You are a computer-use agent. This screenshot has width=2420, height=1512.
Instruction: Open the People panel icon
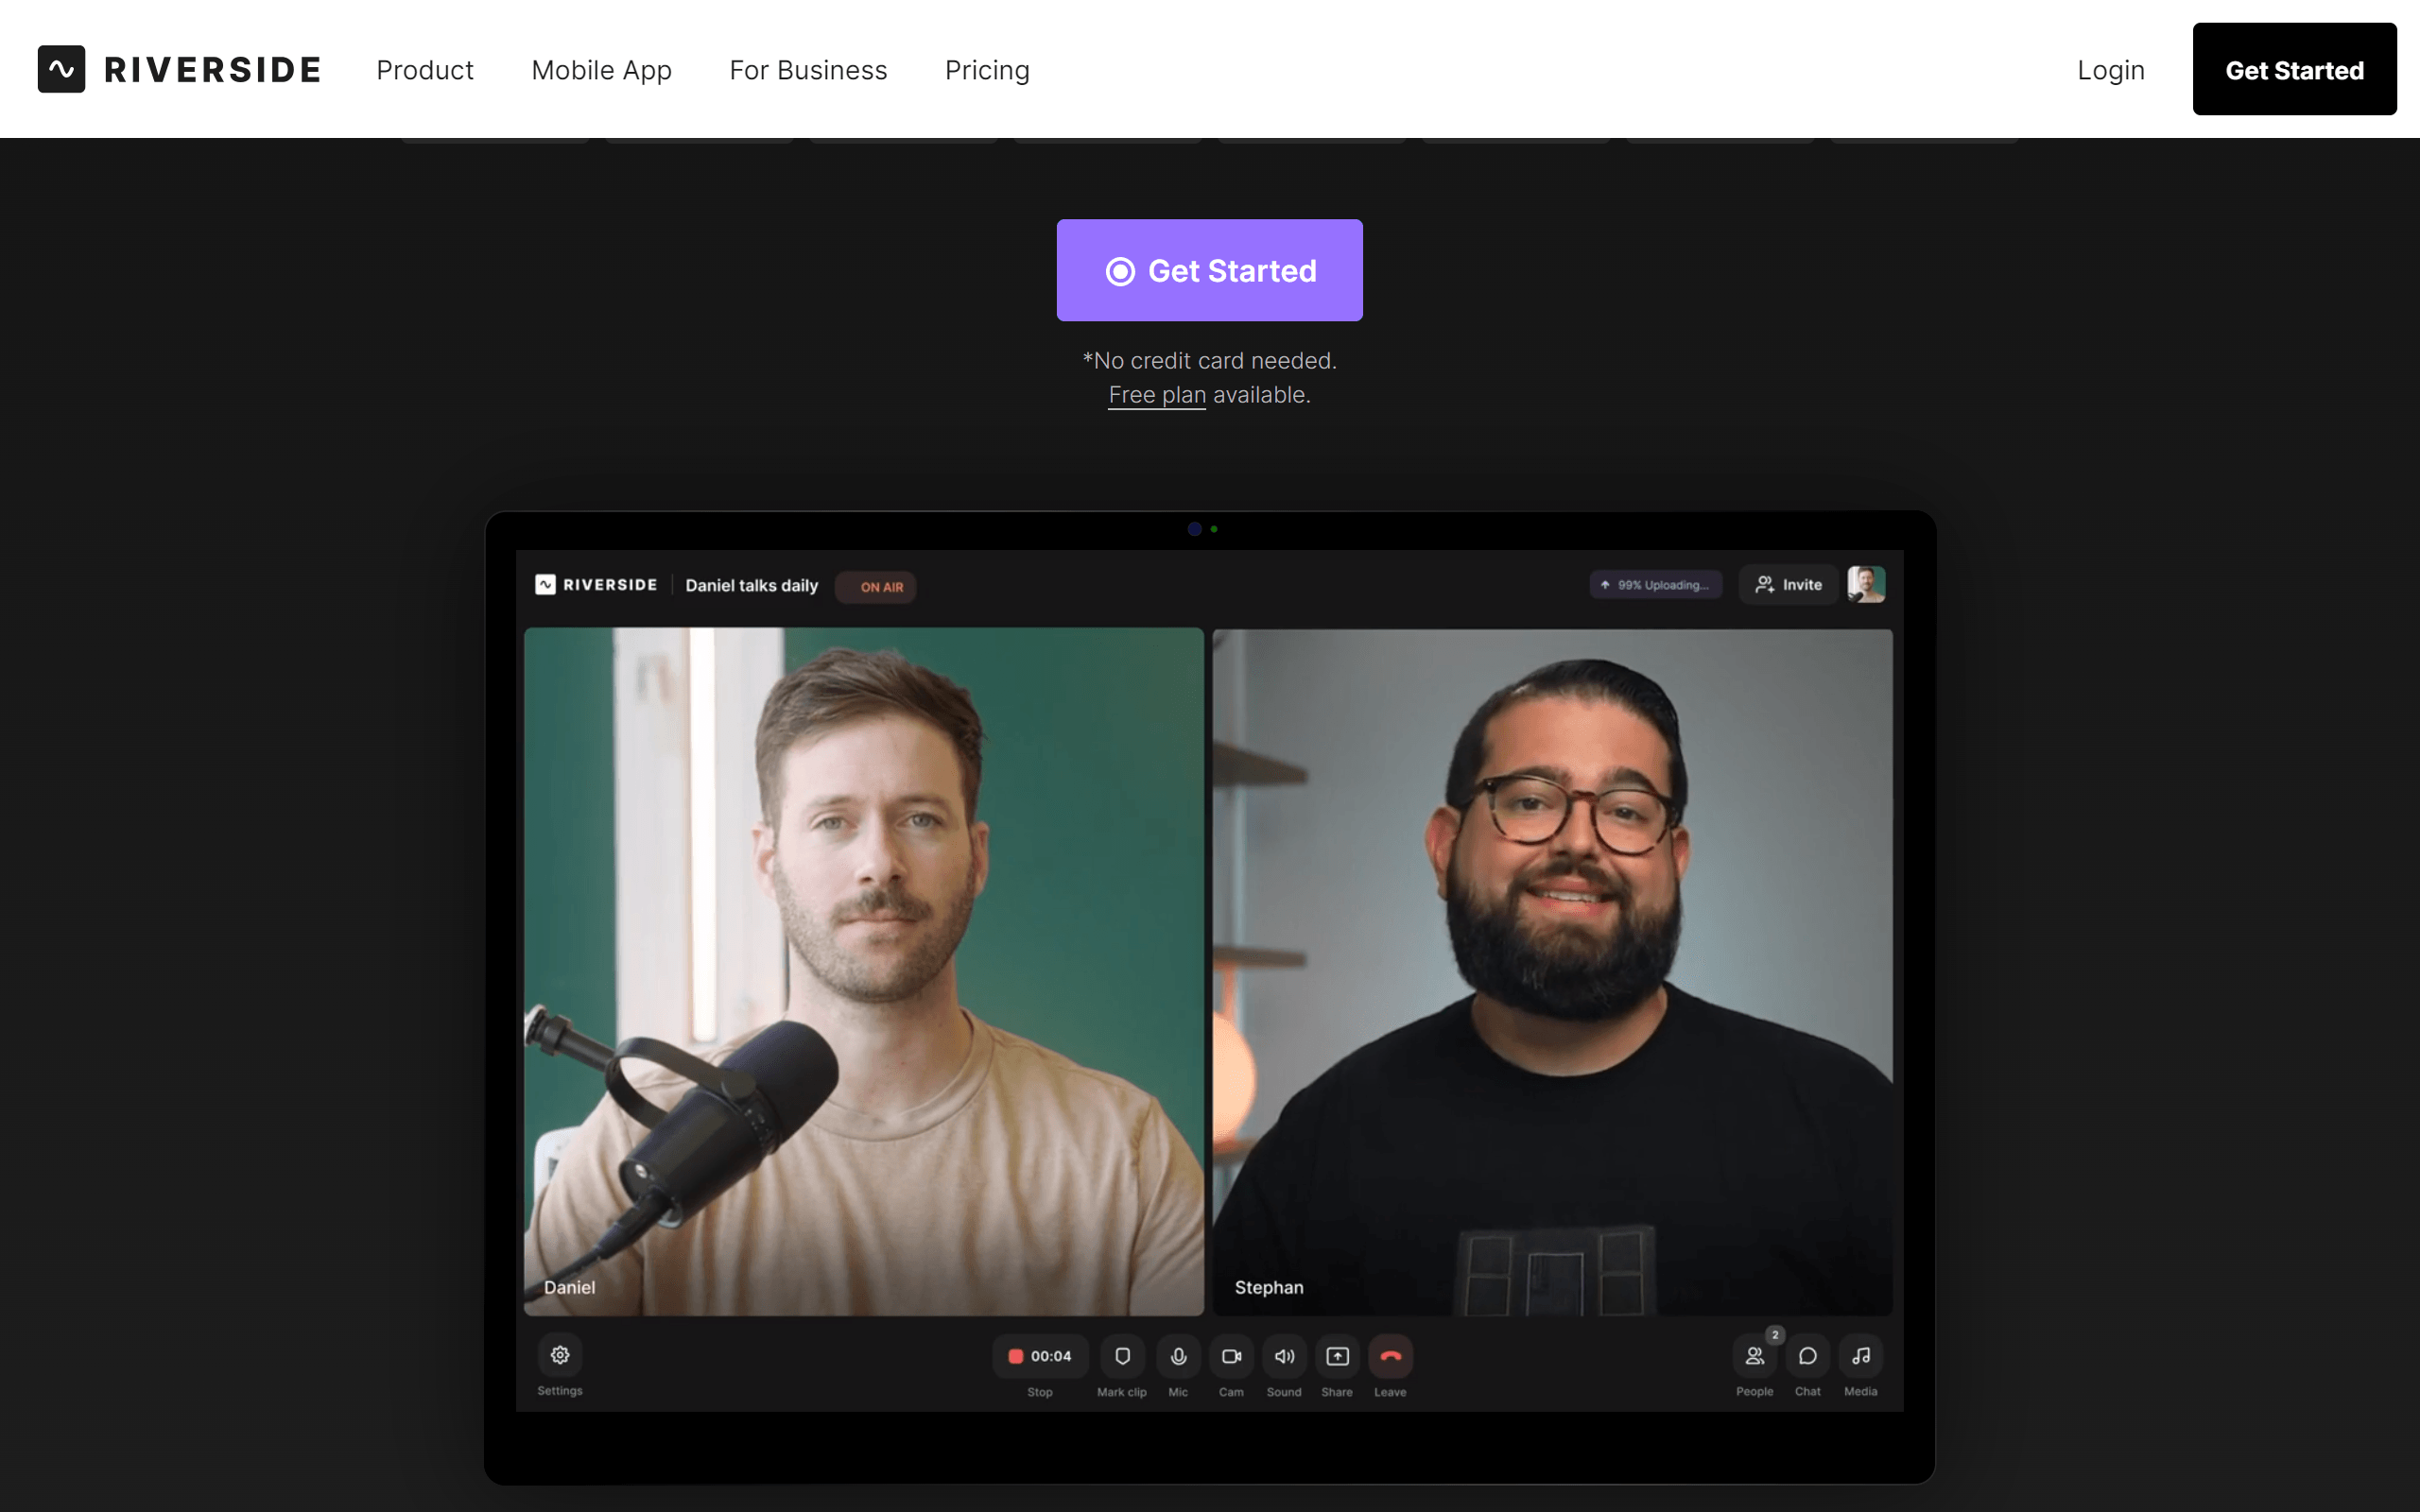click(1754, 1356)
